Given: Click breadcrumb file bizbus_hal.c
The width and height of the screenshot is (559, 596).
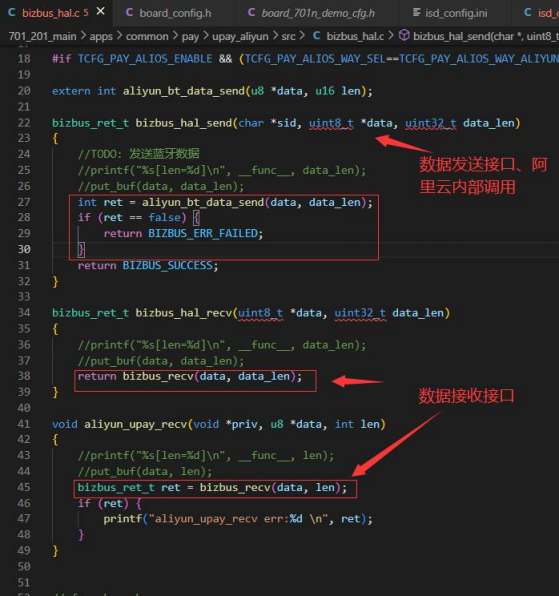Looking at the screenshot, I should [355, 36].
